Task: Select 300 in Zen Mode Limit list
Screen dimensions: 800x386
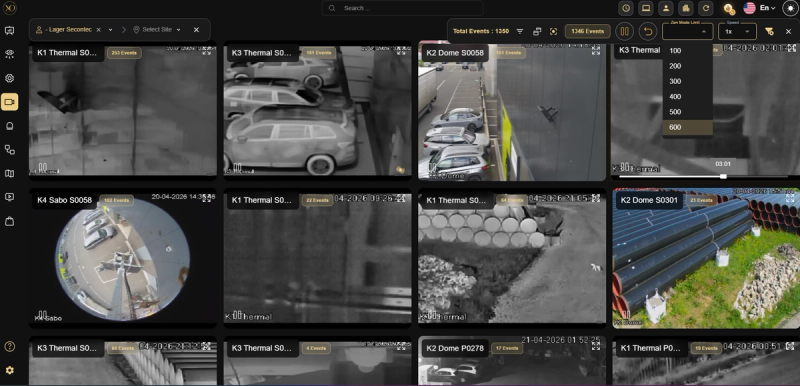Action: [x=687, y=82]
